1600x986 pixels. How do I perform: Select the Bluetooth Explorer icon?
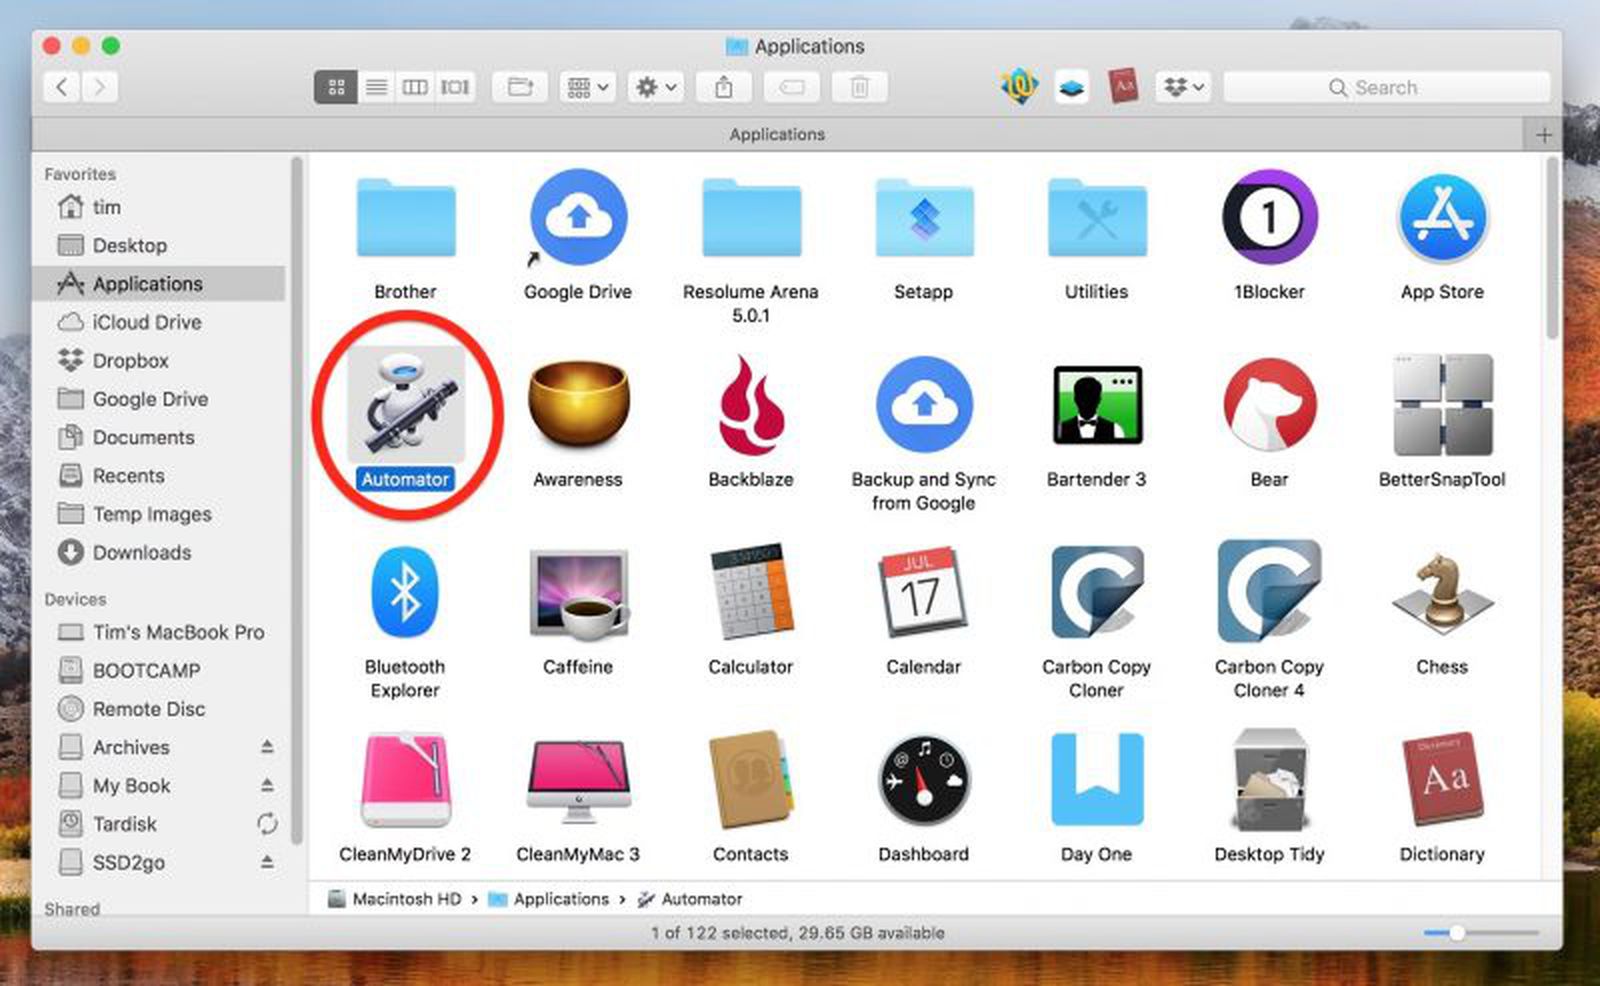tap(405, 593)
